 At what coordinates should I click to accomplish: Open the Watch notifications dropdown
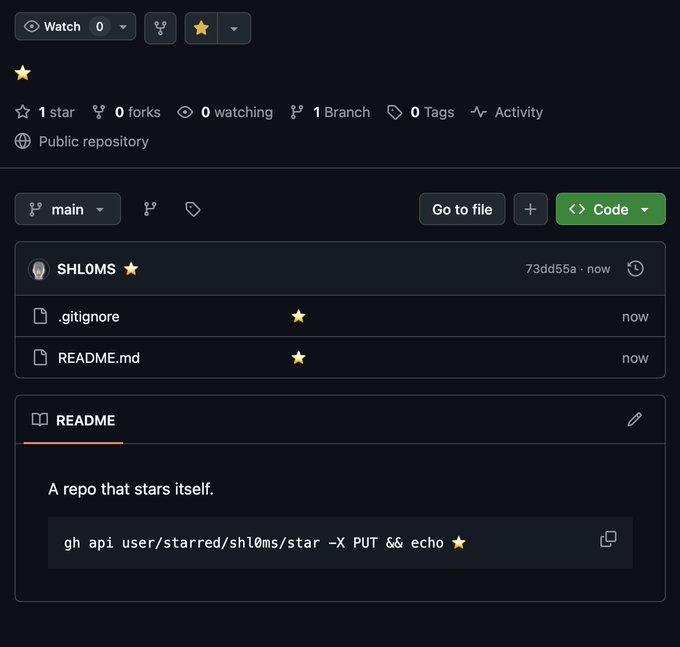pyautogui.click(x=75, y=27)
